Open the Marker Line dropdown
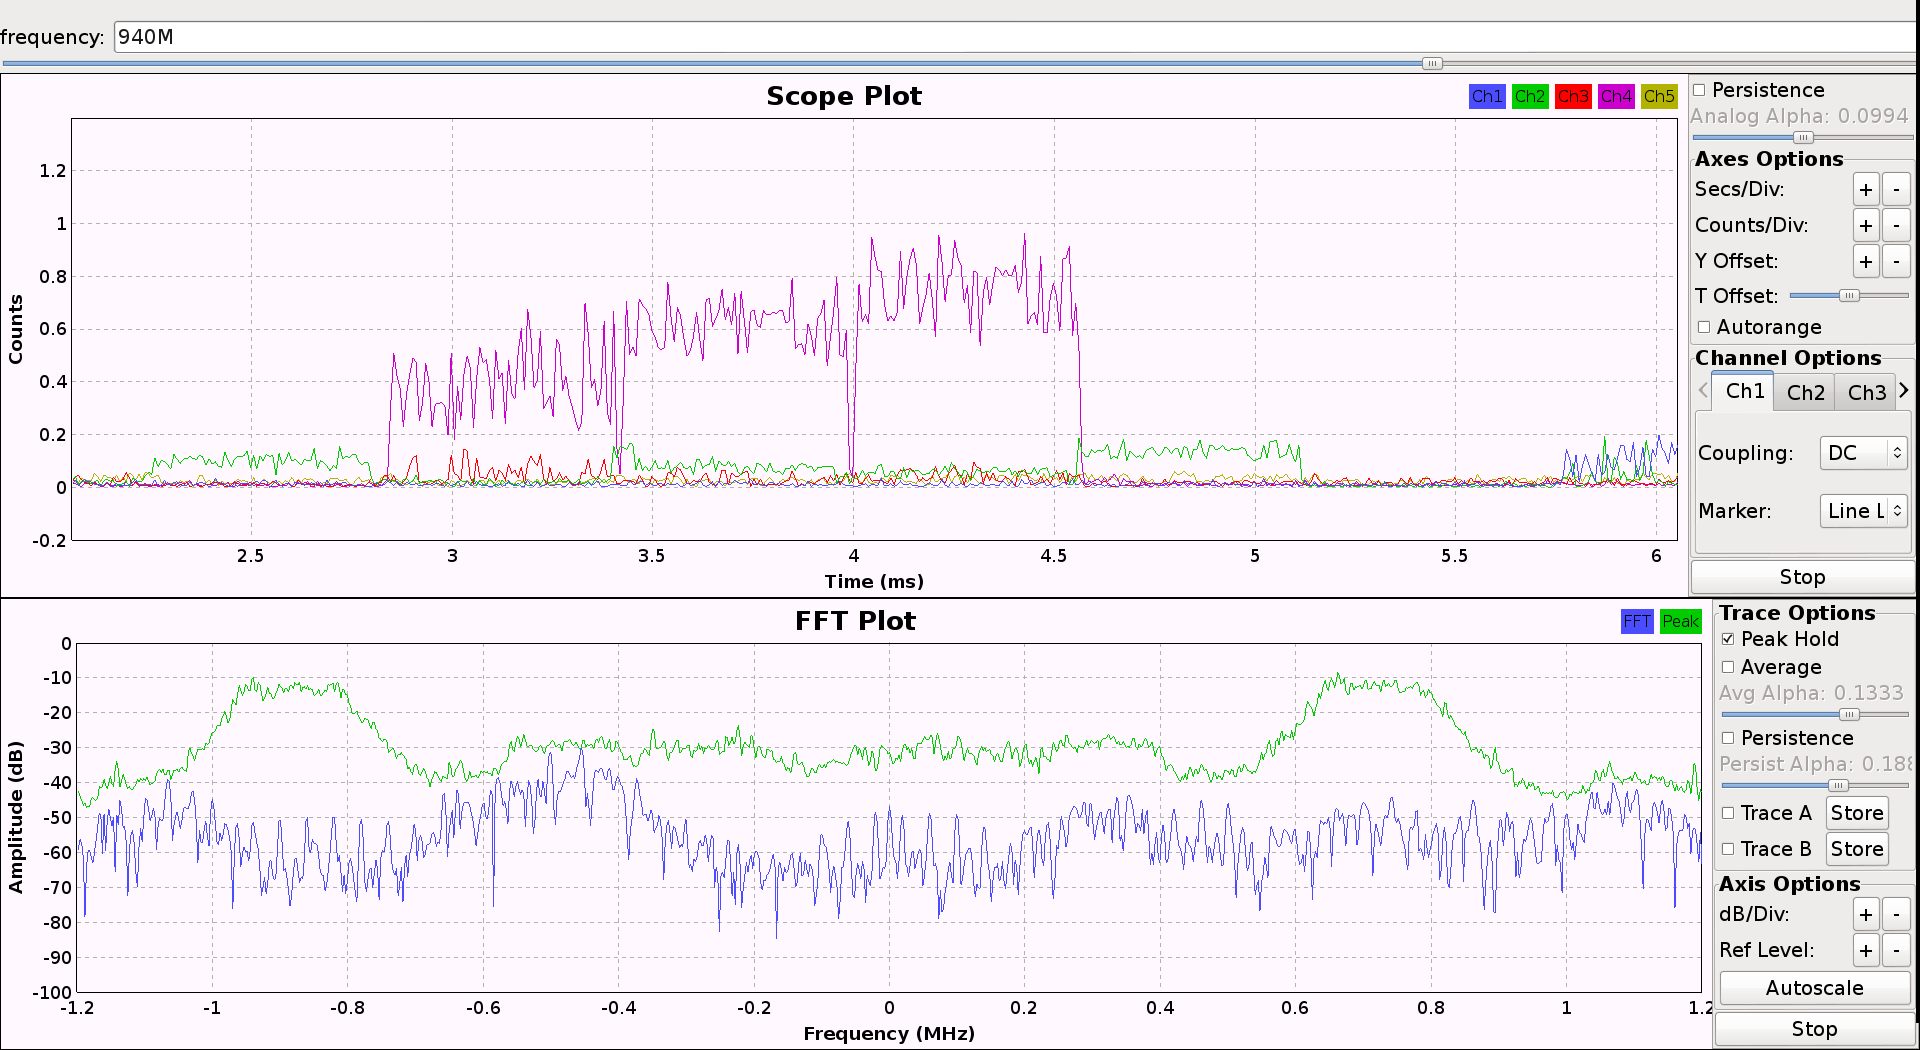This screenshot has height=1050, width=1920. [x=1863, y=511]
